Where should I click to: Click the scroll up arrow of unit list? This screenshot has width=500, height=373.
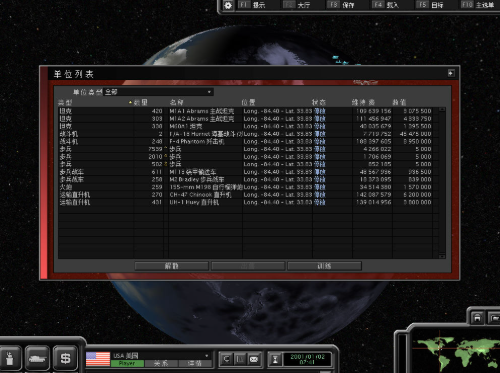point(442,110)
